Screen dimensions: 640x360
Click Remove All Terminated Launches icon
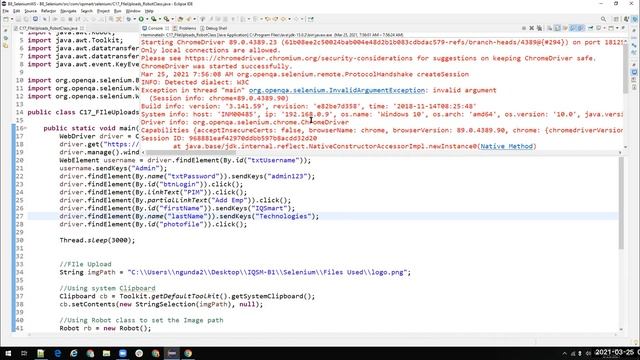click(x=539, y=28)
